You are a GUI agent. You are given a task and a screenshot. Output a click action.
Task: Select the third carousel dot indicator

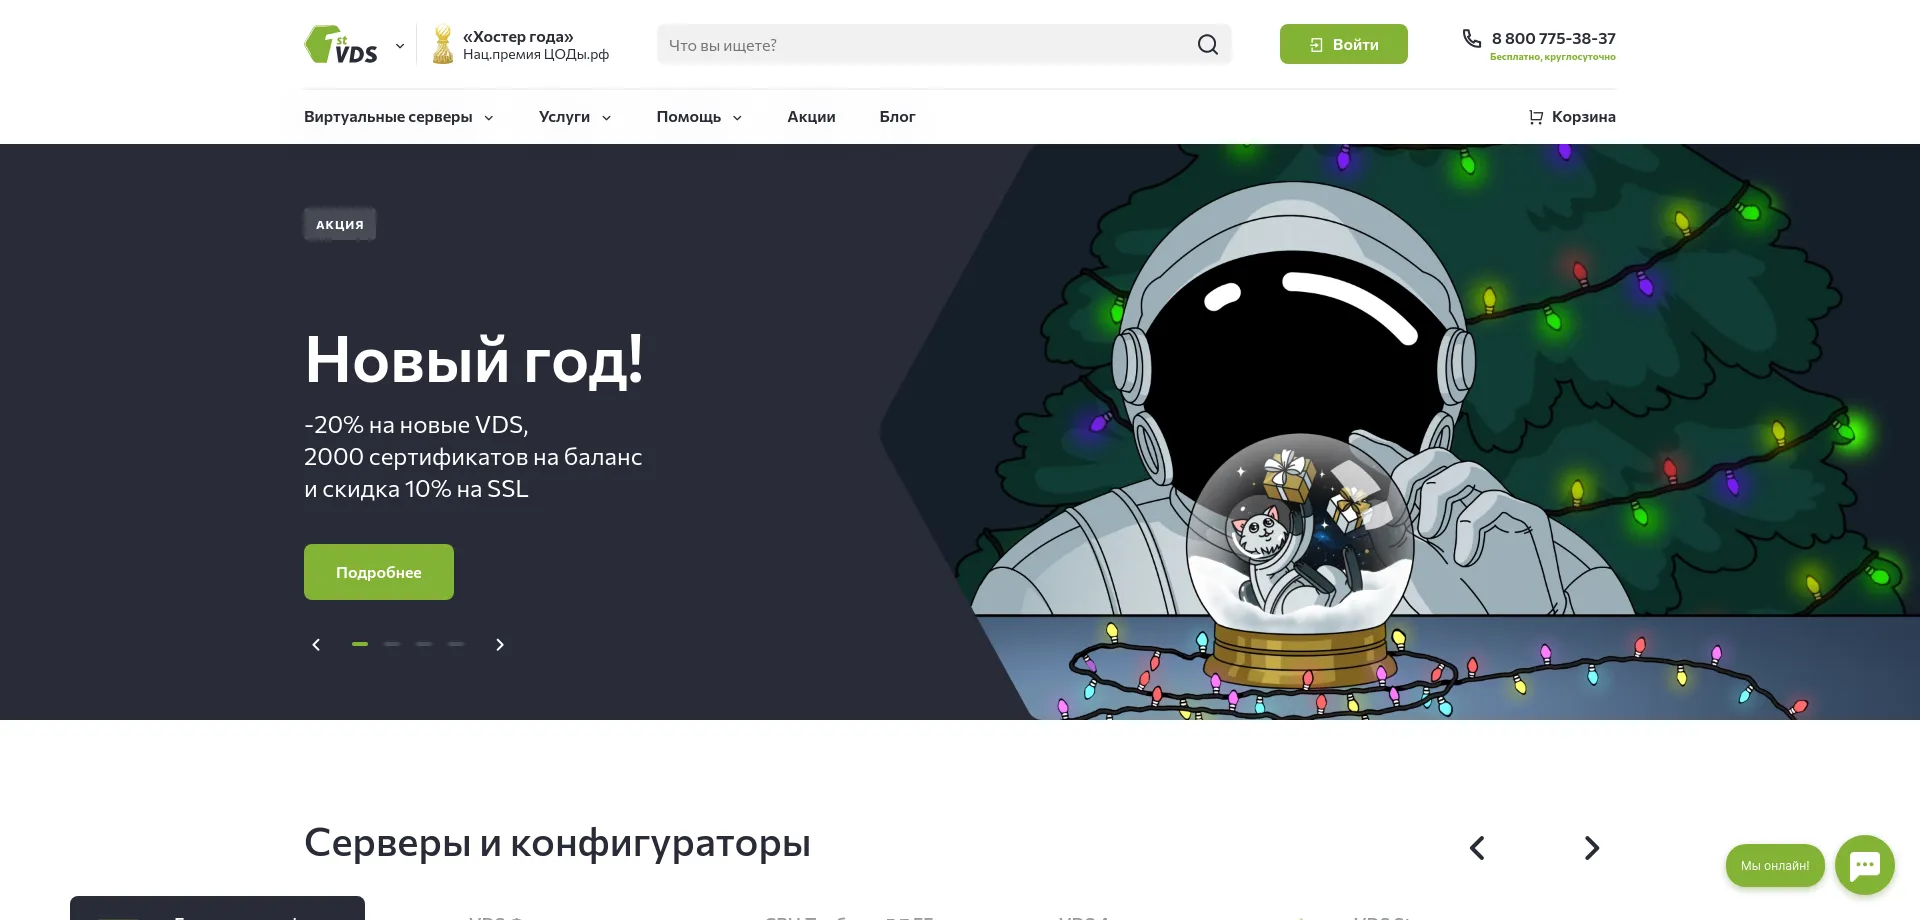(x=424, y=645)
